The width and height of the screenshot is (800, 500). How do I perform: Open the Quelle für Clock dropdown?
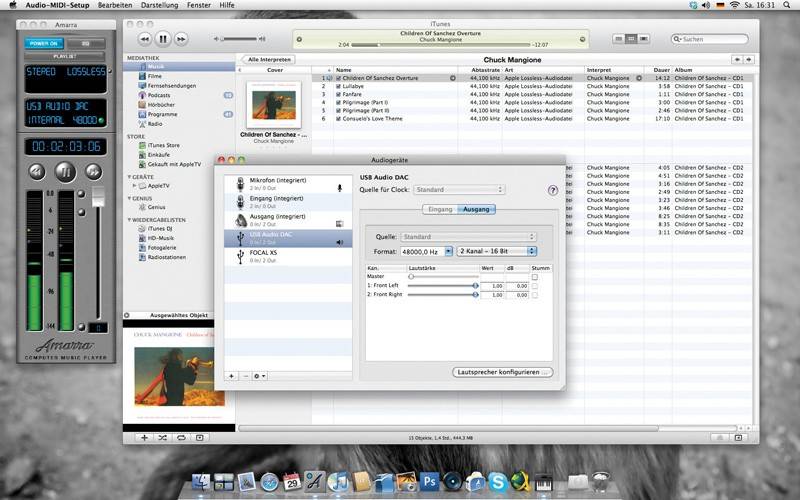point(459,190)
